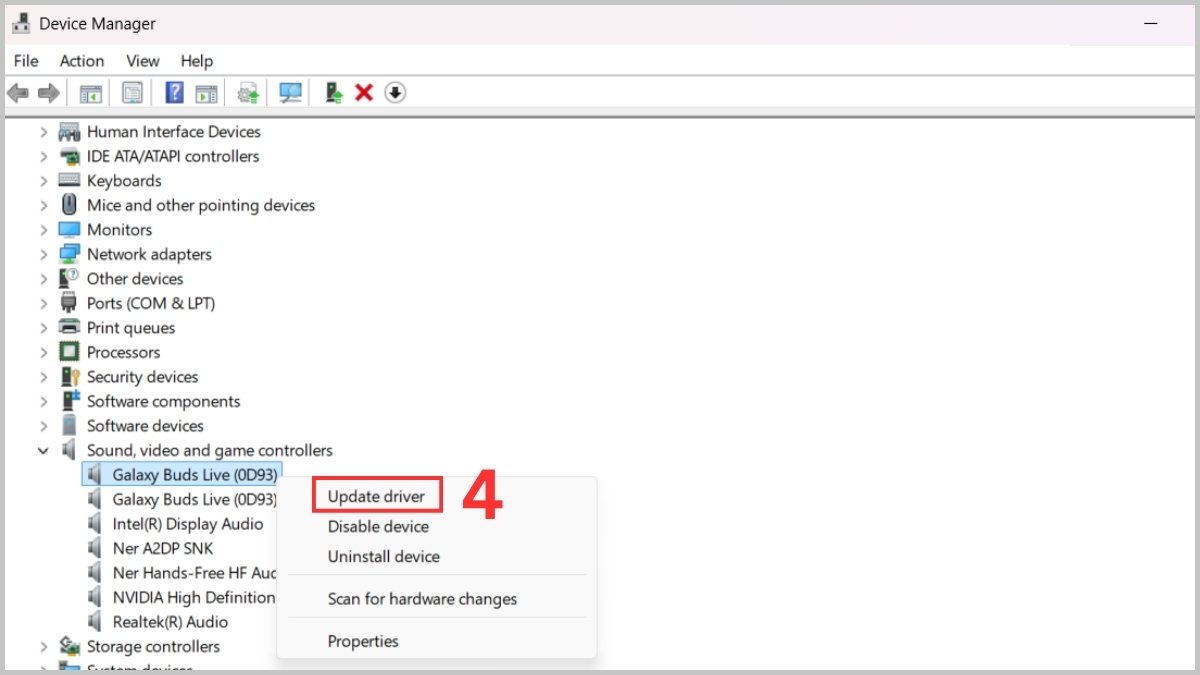Click the Monitors display icon
This screenshot has width=1200, height=675.
coord(69,230)
